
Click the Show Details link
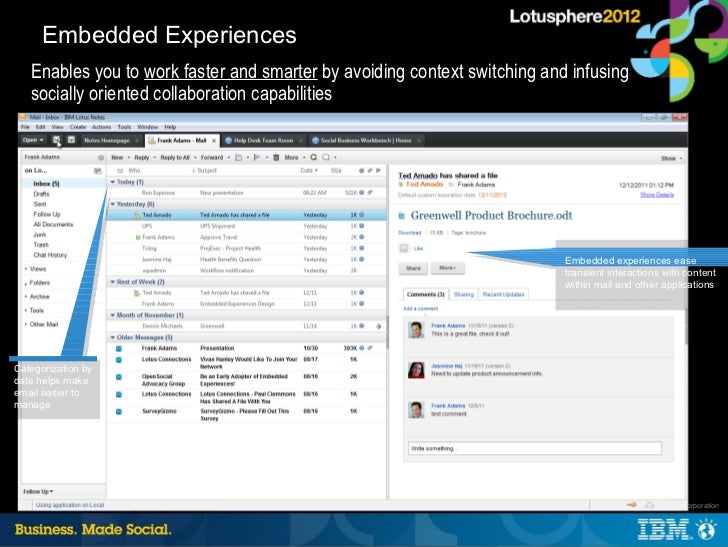click(x=657, y=195)
